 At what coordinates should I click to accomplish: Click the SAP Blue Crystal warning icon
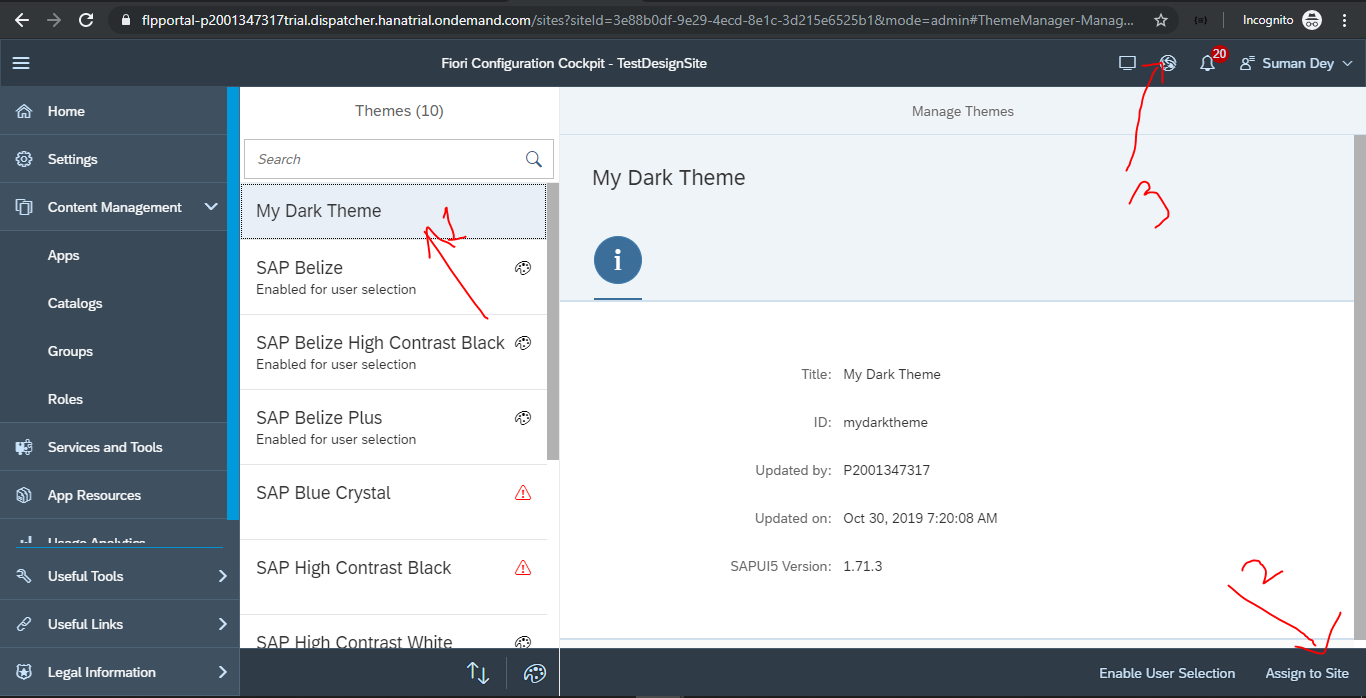(x=522, y=493)
